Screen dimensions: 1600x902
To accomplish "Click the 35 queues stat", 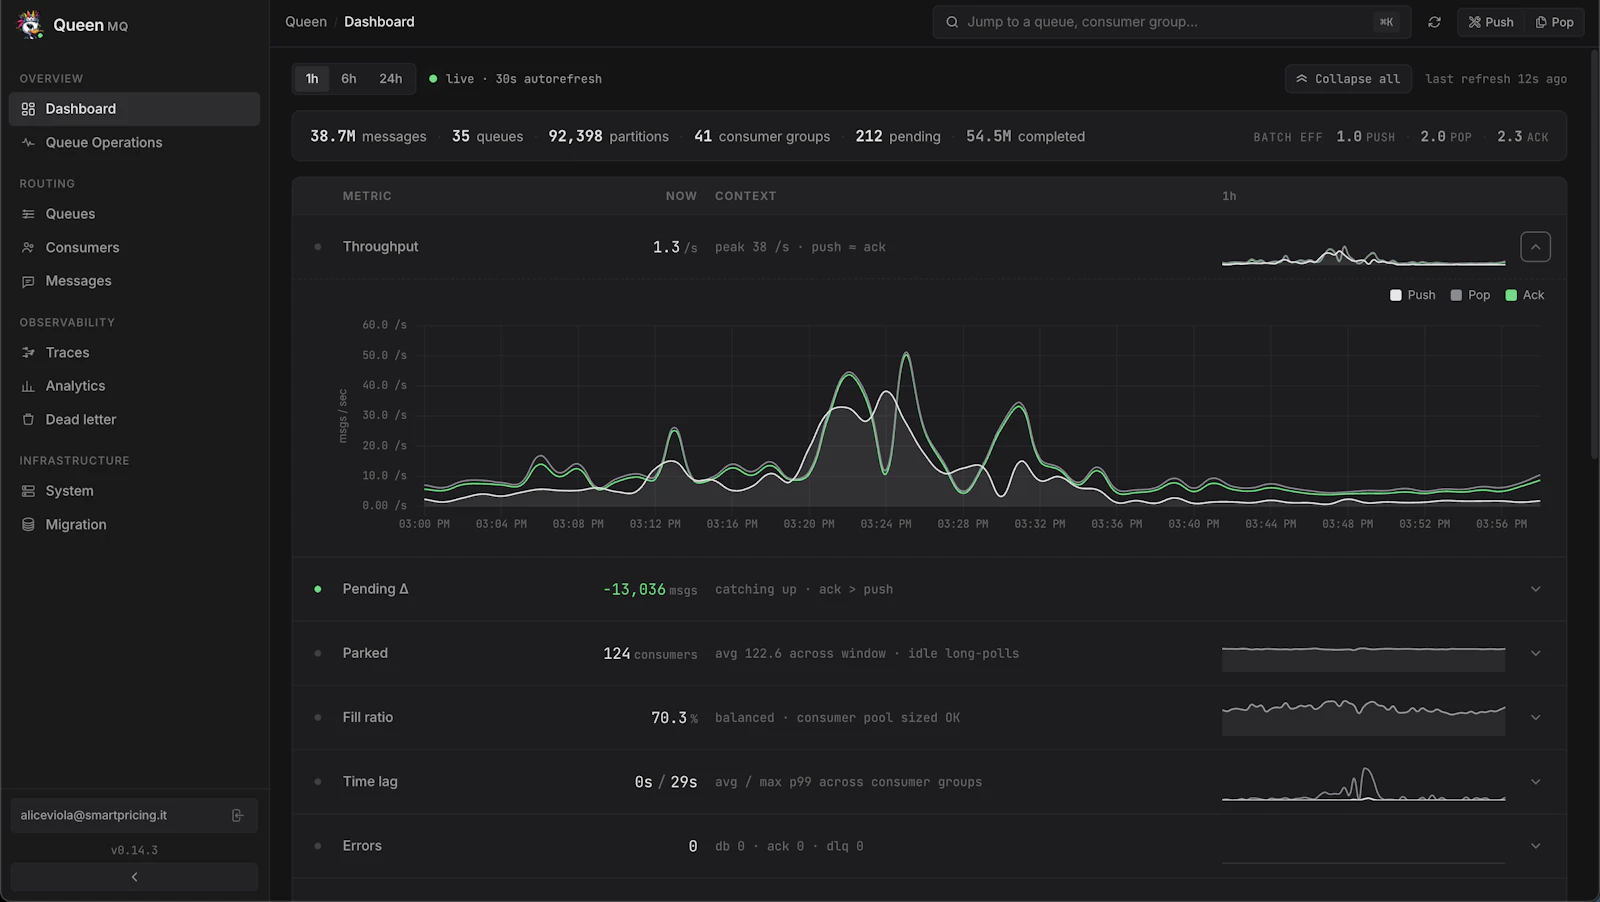I will point(487,136).
